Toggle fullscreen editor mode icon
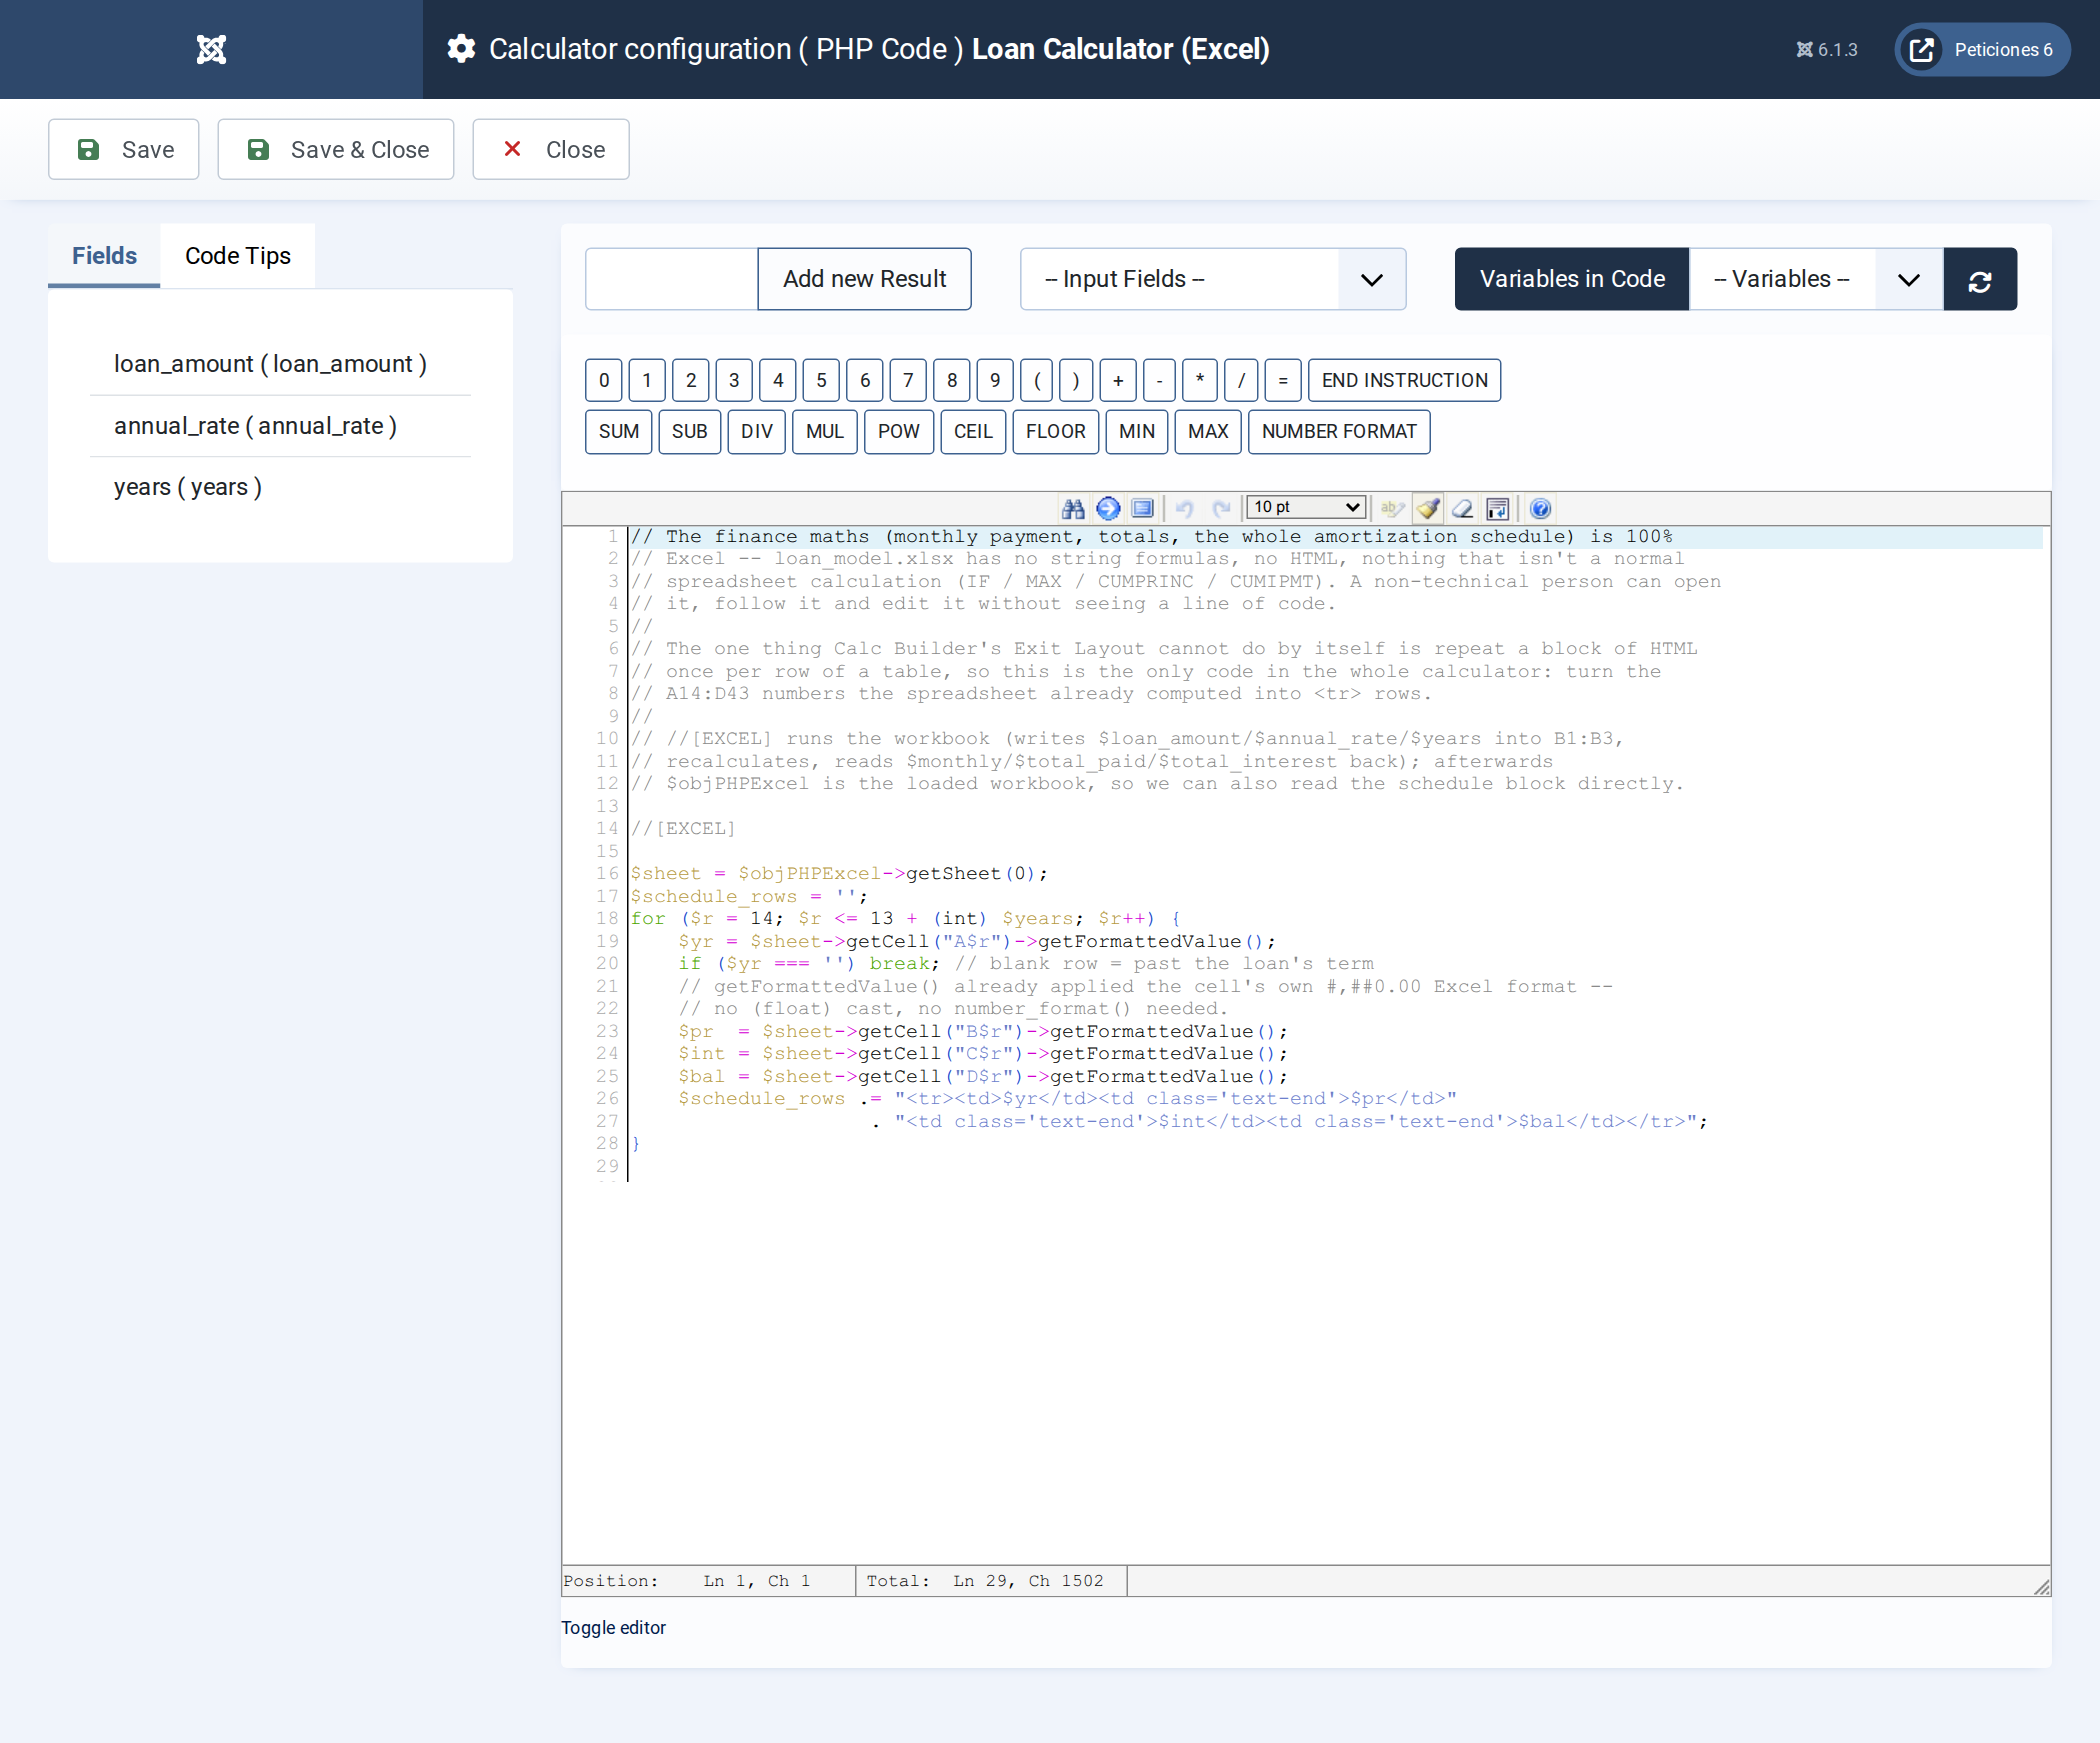Image resolution: width=2100 pixels, height=1743 pixels. (x=1143, y=508)
